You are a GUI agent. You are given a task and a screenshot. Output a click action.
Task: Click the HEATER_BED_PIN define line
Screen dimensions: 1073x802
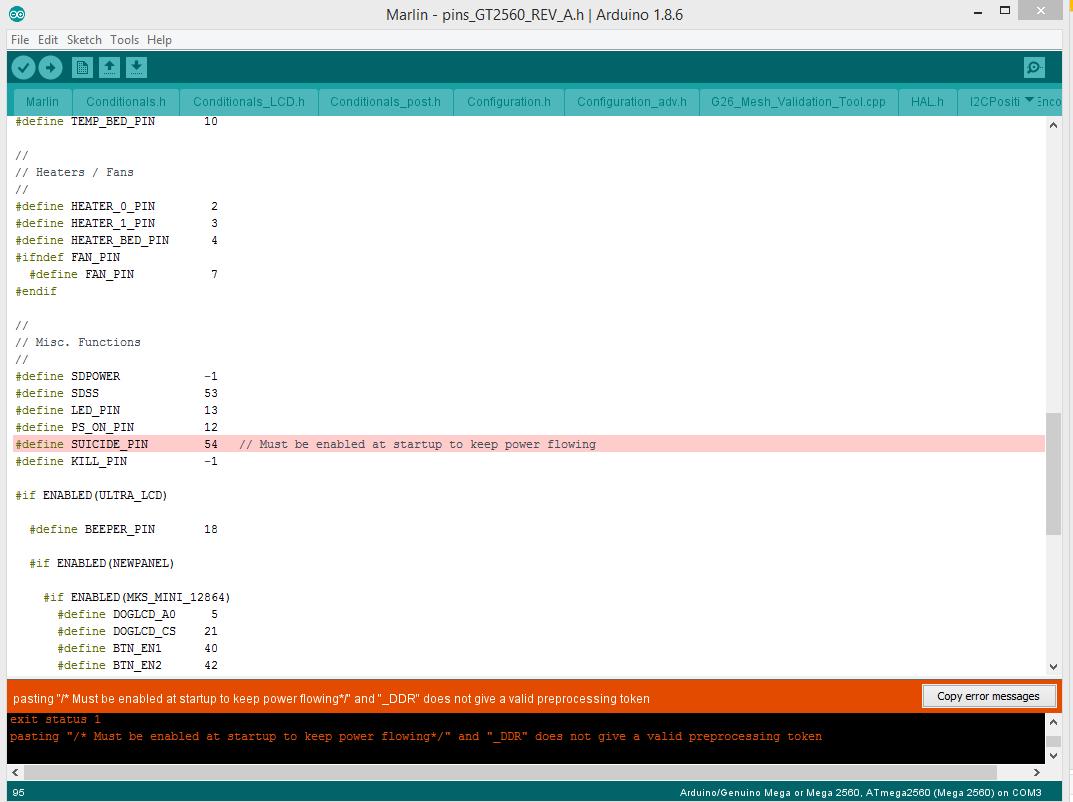click(116, 240)
